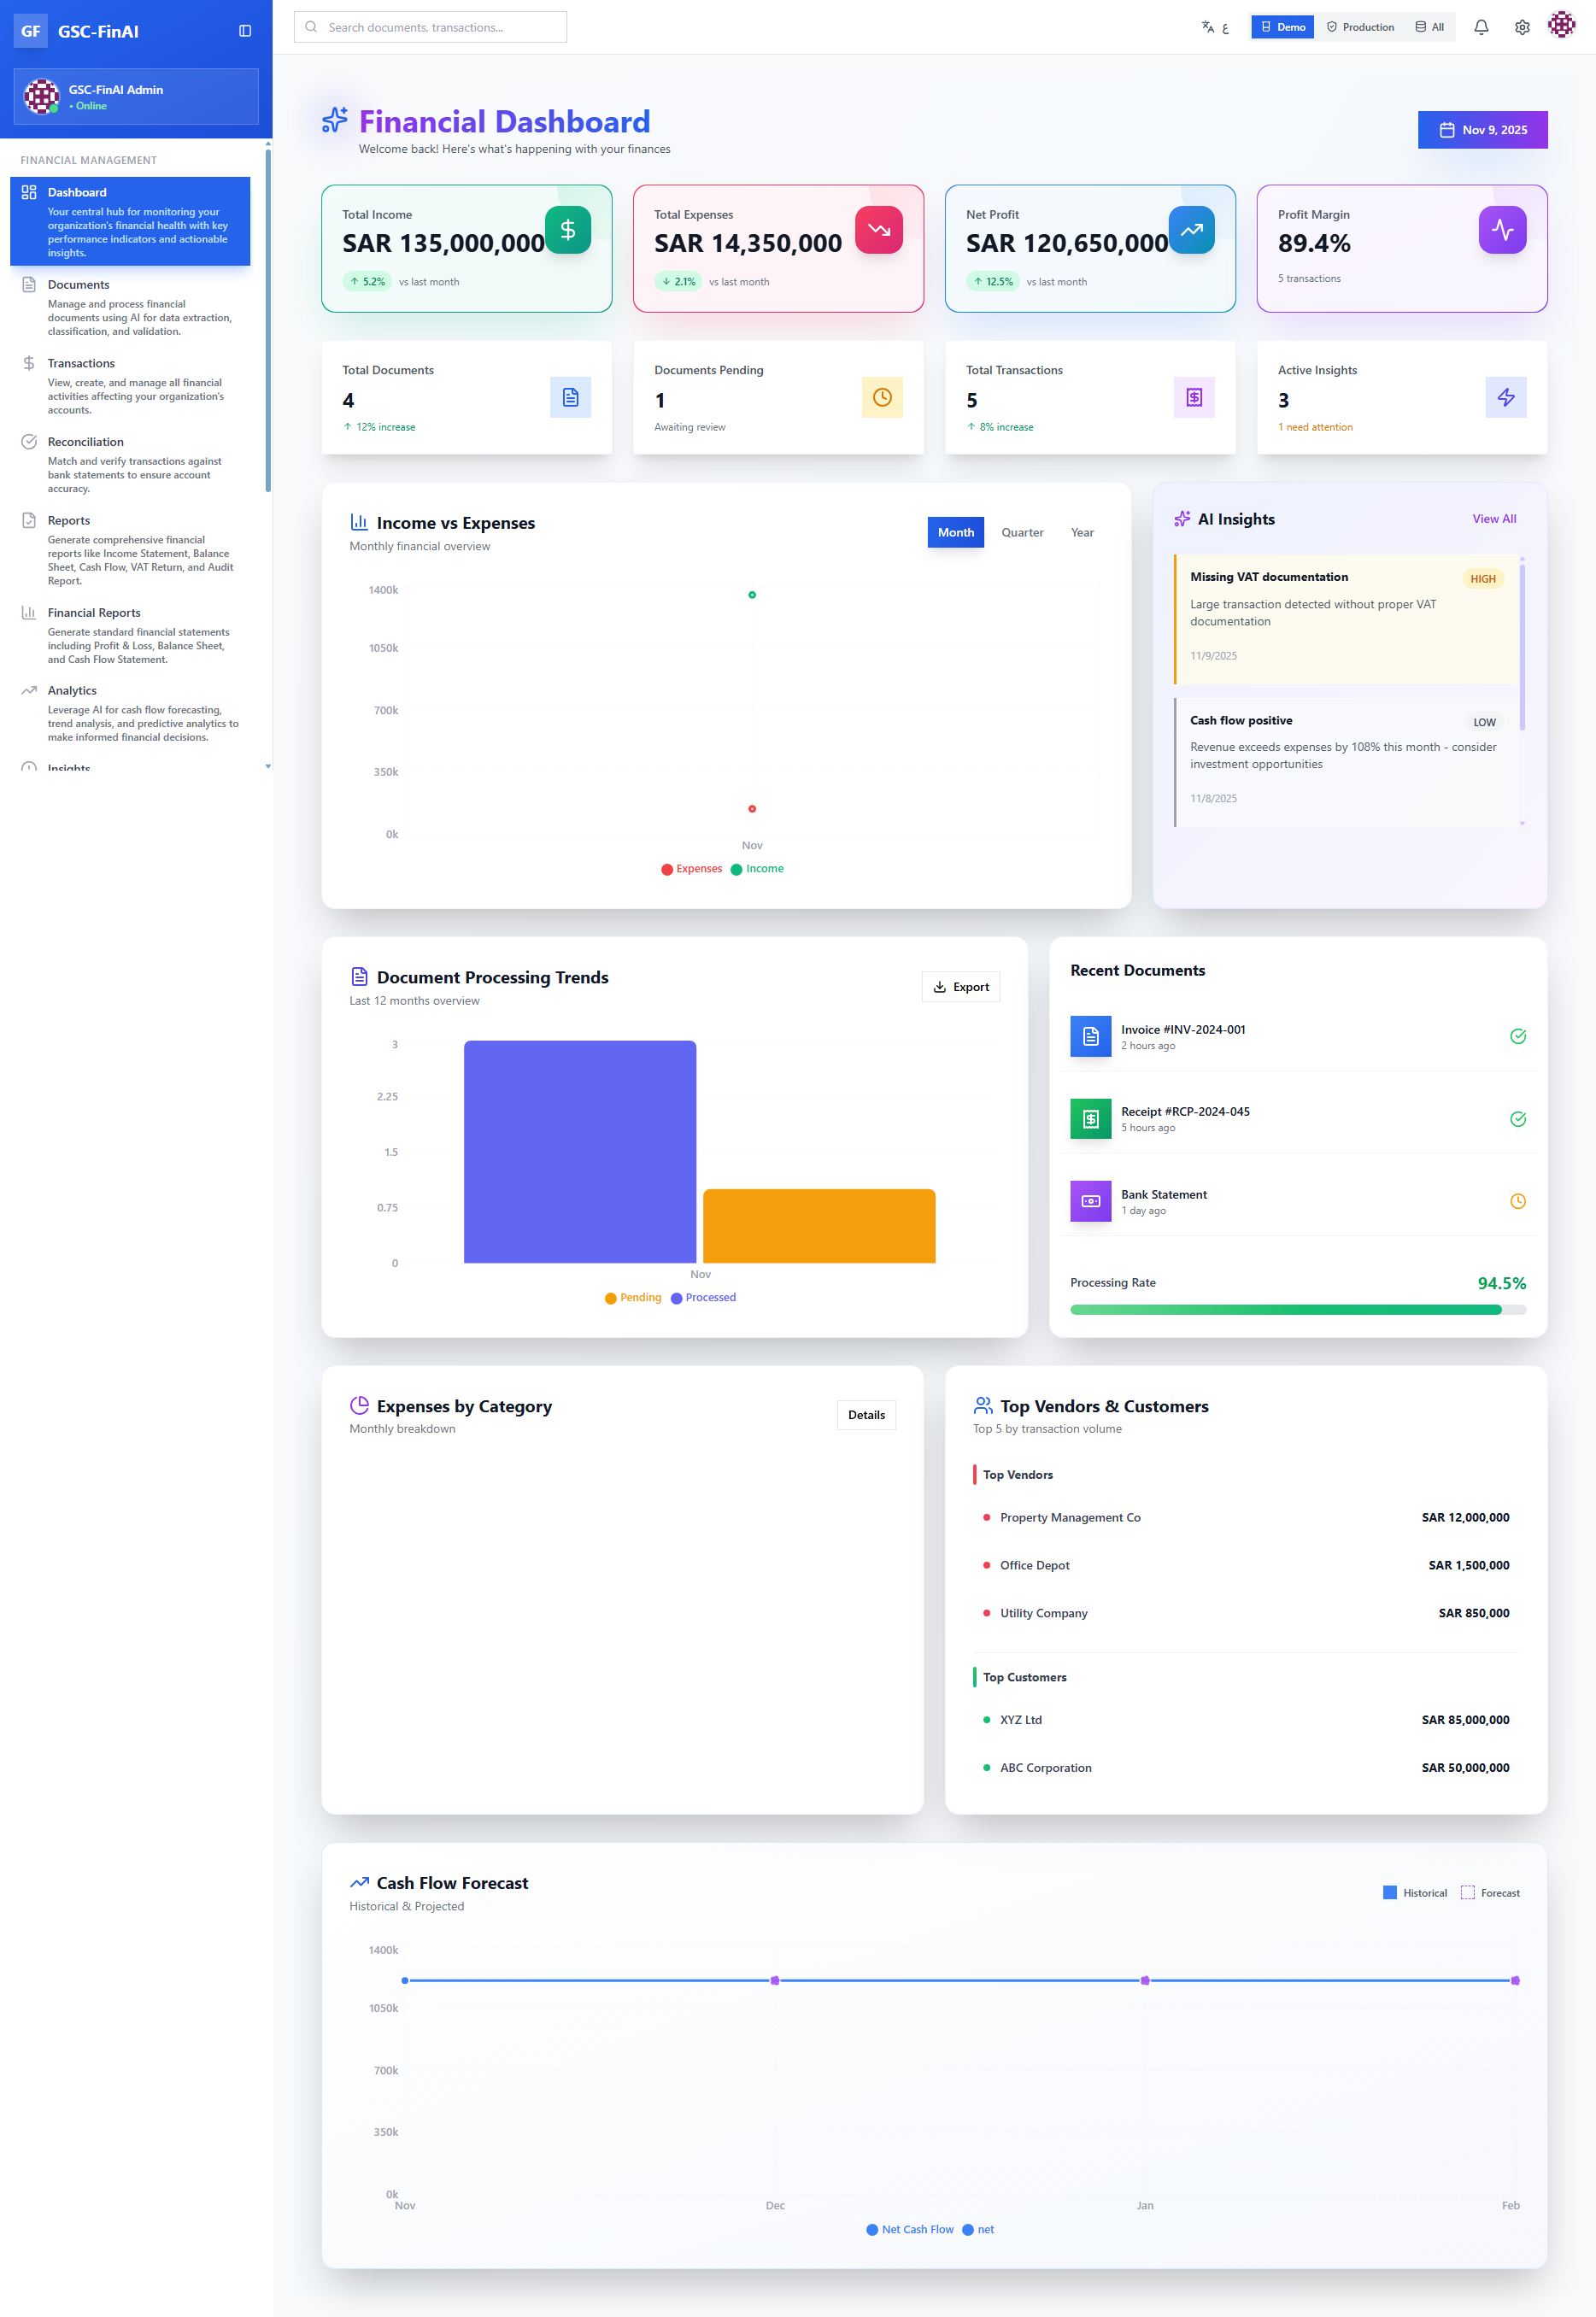Image resolution: width=1596 pixels, height=2317 pixels.
Task: Click the Receipt #RCP-2024-045 processed check icon
Action: pyautogui.click(x=1517, y=1119)
